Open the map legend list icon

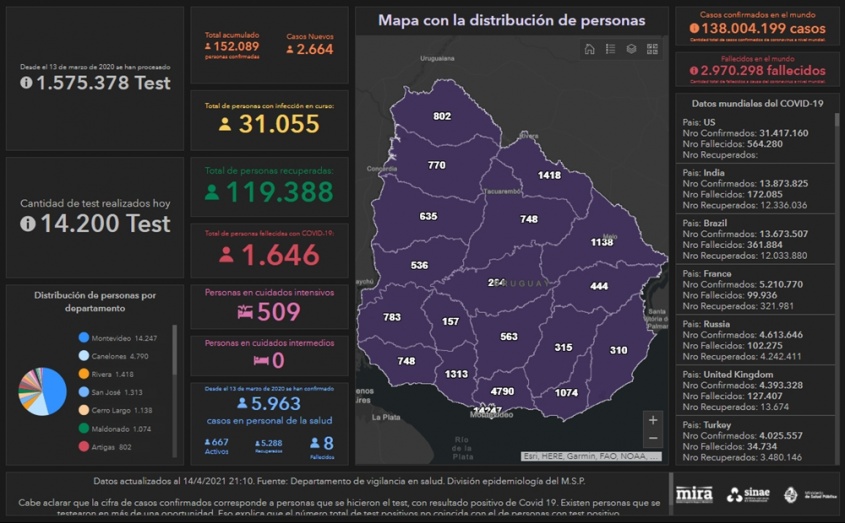pos(610,49)
